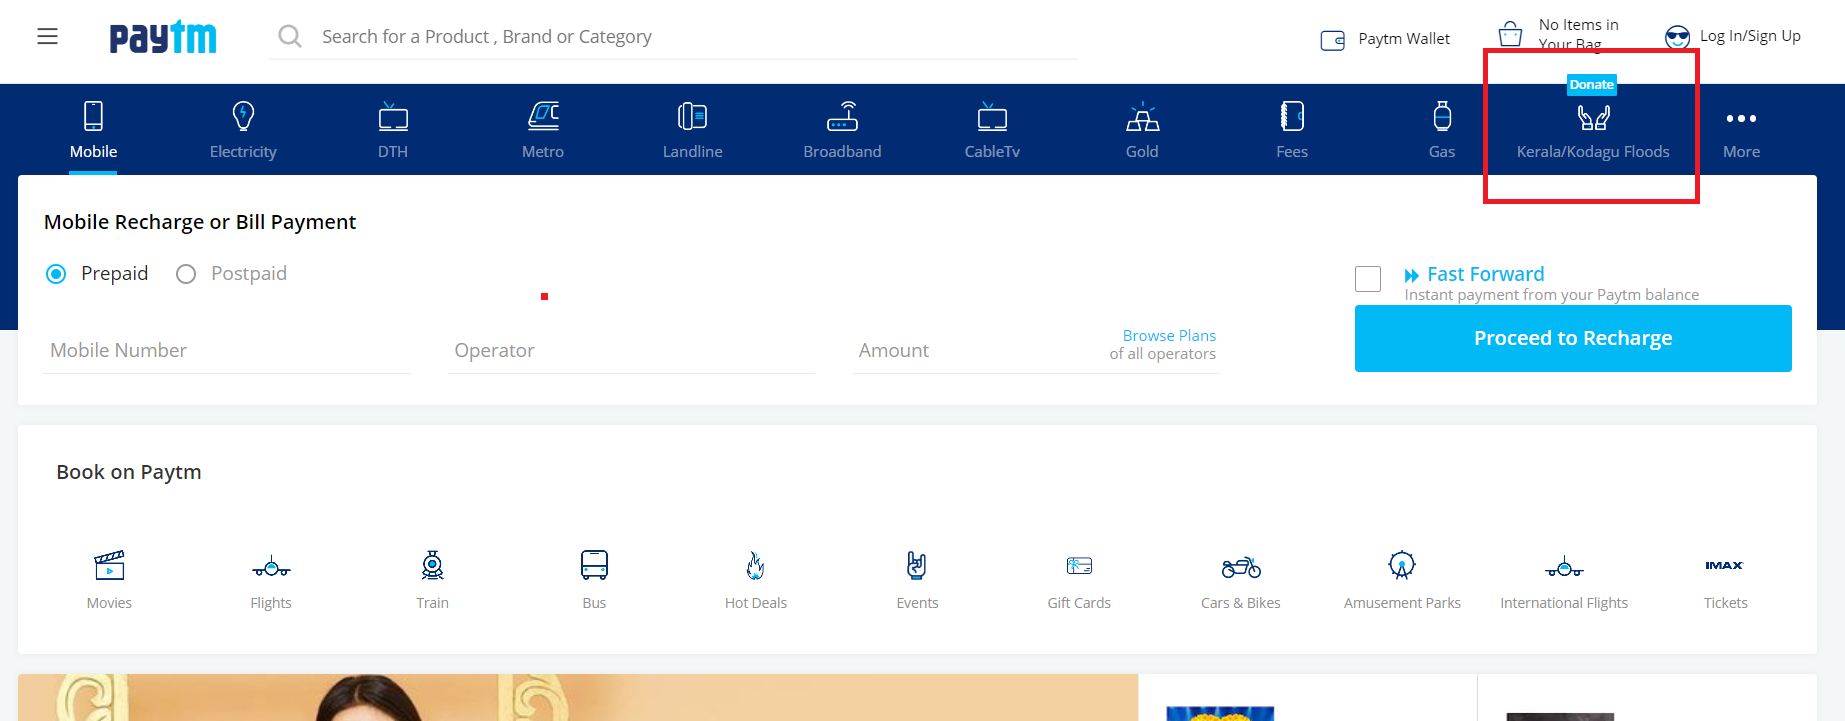
Task: Click Proceed to Recharge button
Action: (1573, 338)
